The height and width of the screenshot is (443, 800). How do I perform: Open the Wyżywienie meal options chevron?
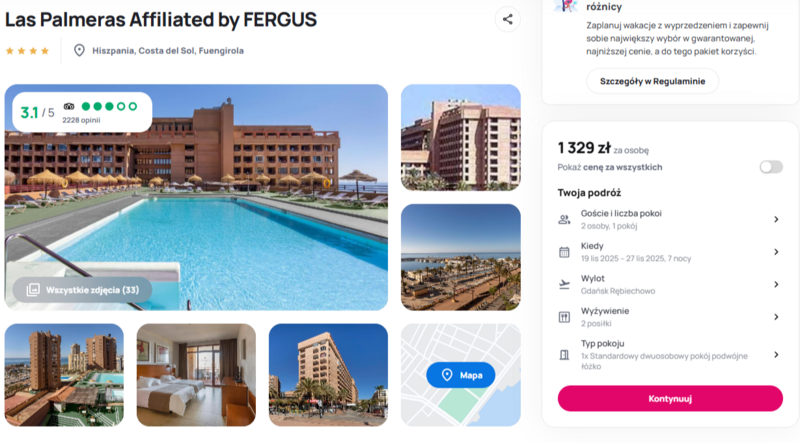[776, 317]
